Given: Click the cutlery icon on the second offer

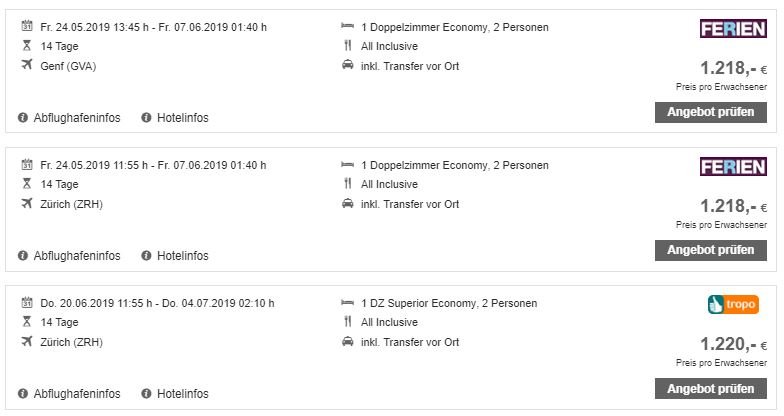Looking at the screenshot, I should coord(347,184).
